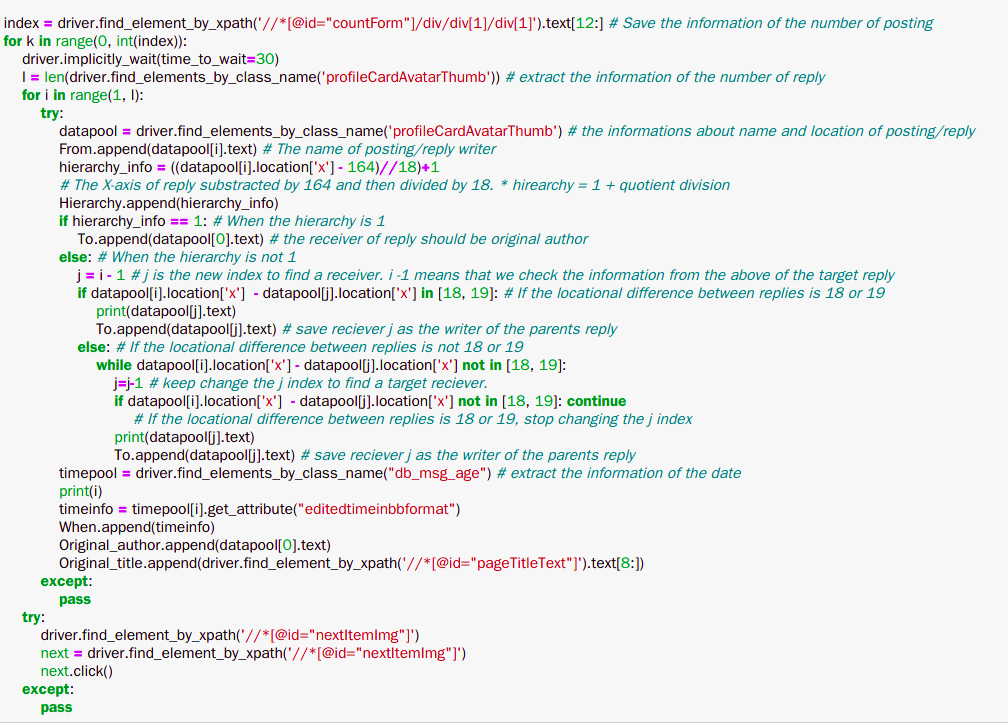Click the comment 'The name of posting/reply writer'
Screen dimensions: 1008x725
[x=387, y=148]
